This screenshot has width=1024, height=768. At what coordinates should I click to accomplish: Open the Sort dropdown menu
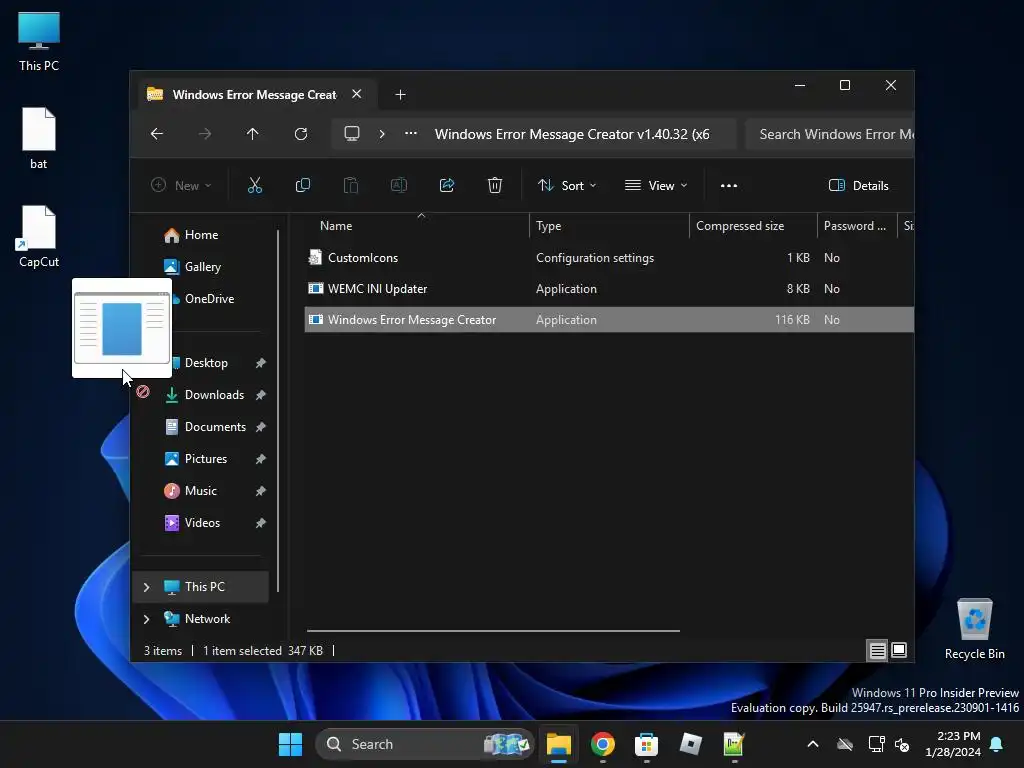click(567, 185)
